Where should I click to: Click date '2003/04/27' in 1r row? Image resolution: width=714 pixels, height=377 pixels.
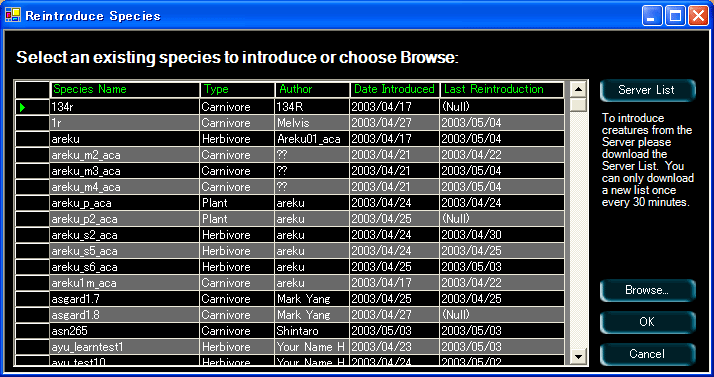(394, 123)
